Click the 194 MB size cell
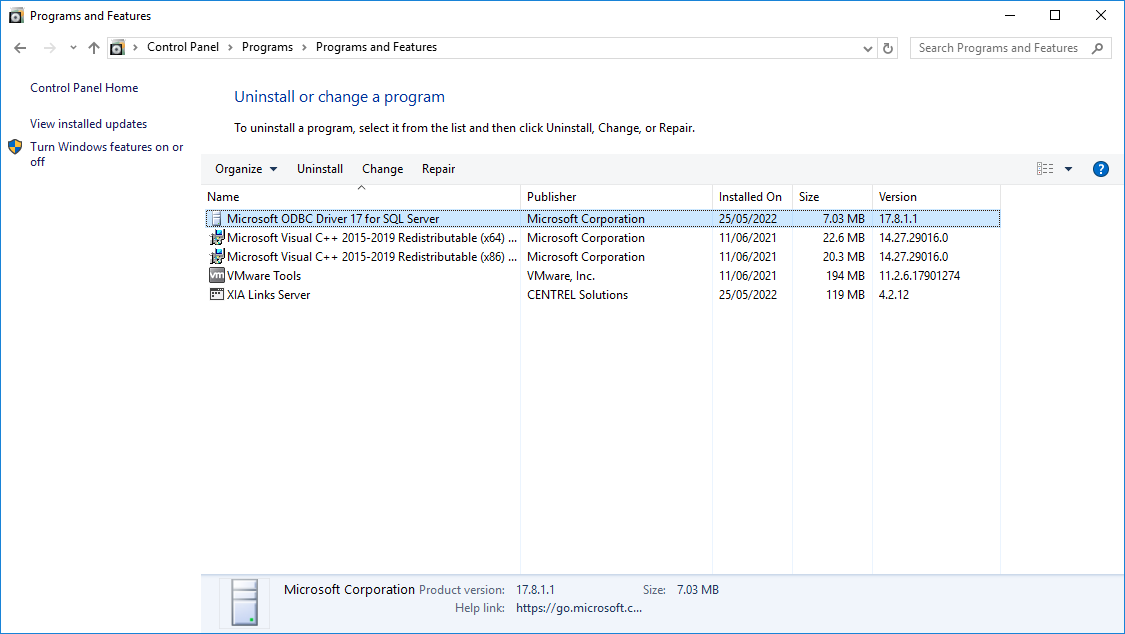 pos(845,276)
